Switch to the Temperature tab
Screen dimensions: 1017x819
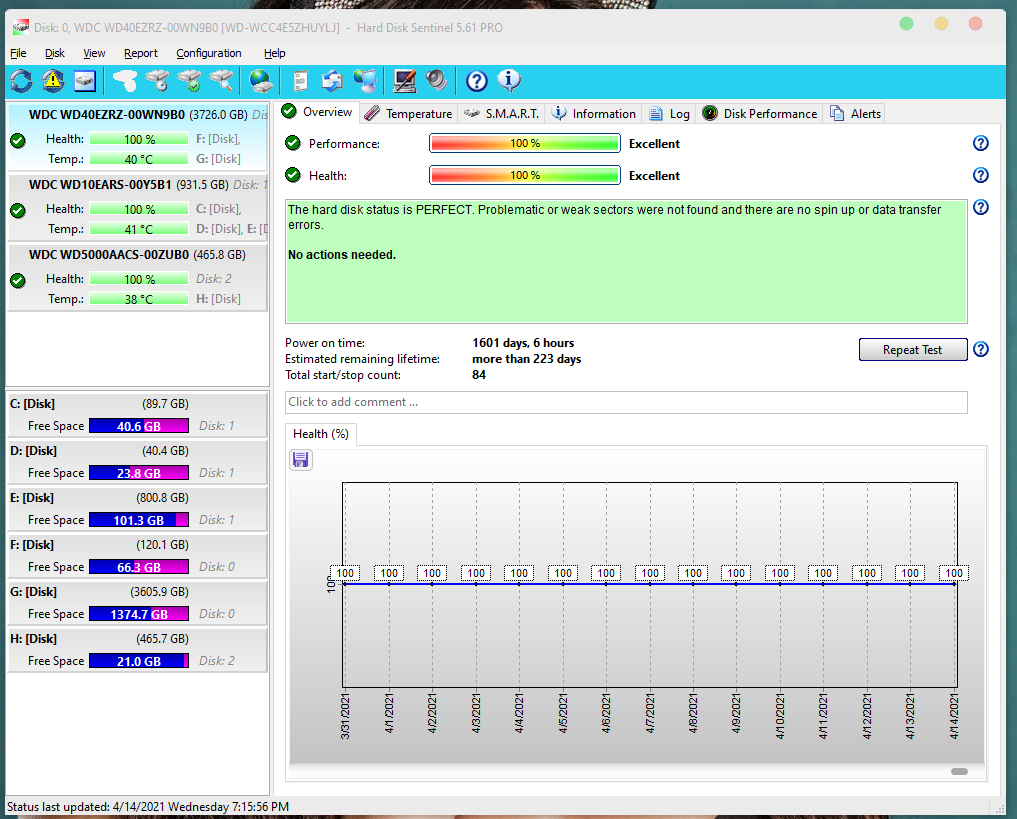click(x=409, y=113)
